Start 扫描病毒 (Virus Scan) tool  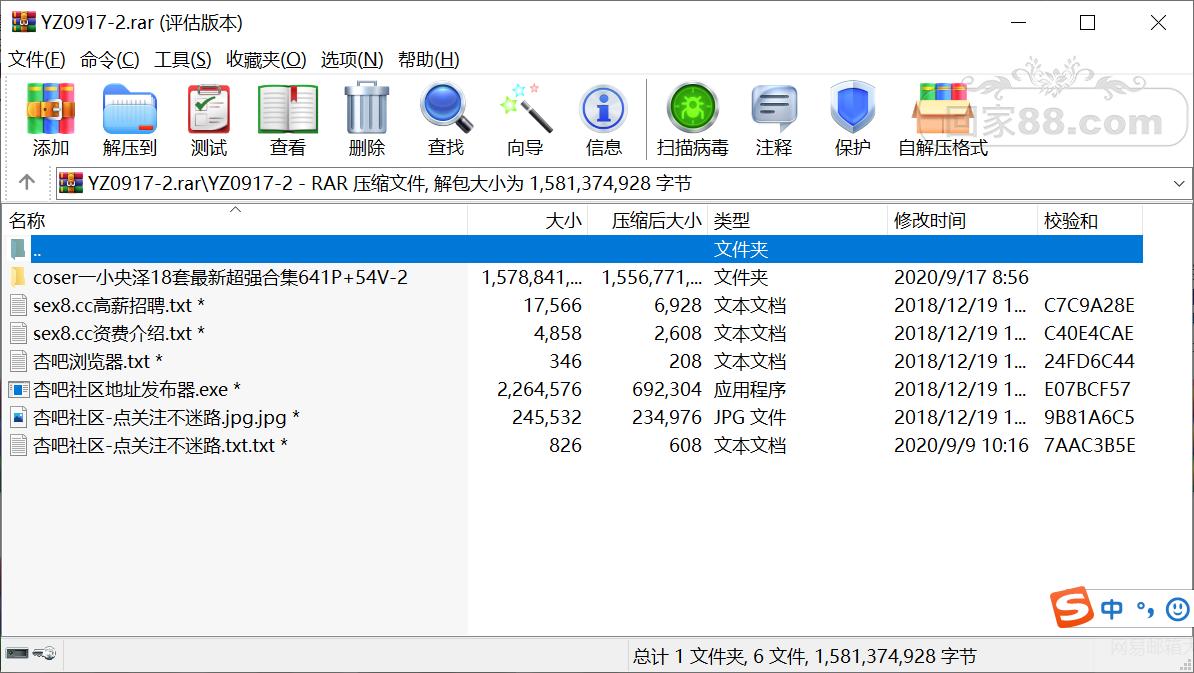tap(692, 120)
